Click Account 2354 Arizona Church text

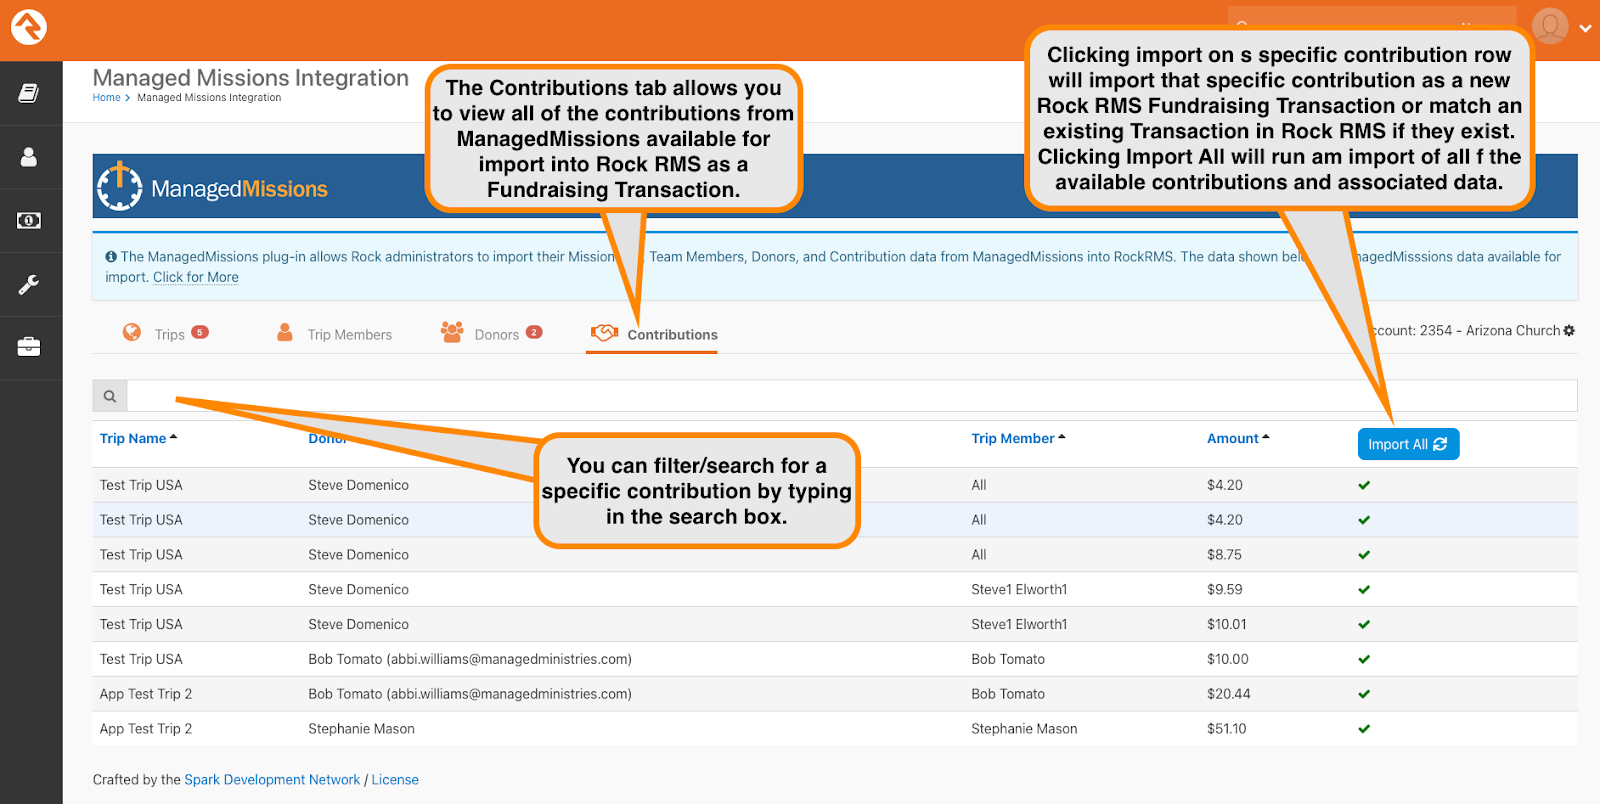1466,331
